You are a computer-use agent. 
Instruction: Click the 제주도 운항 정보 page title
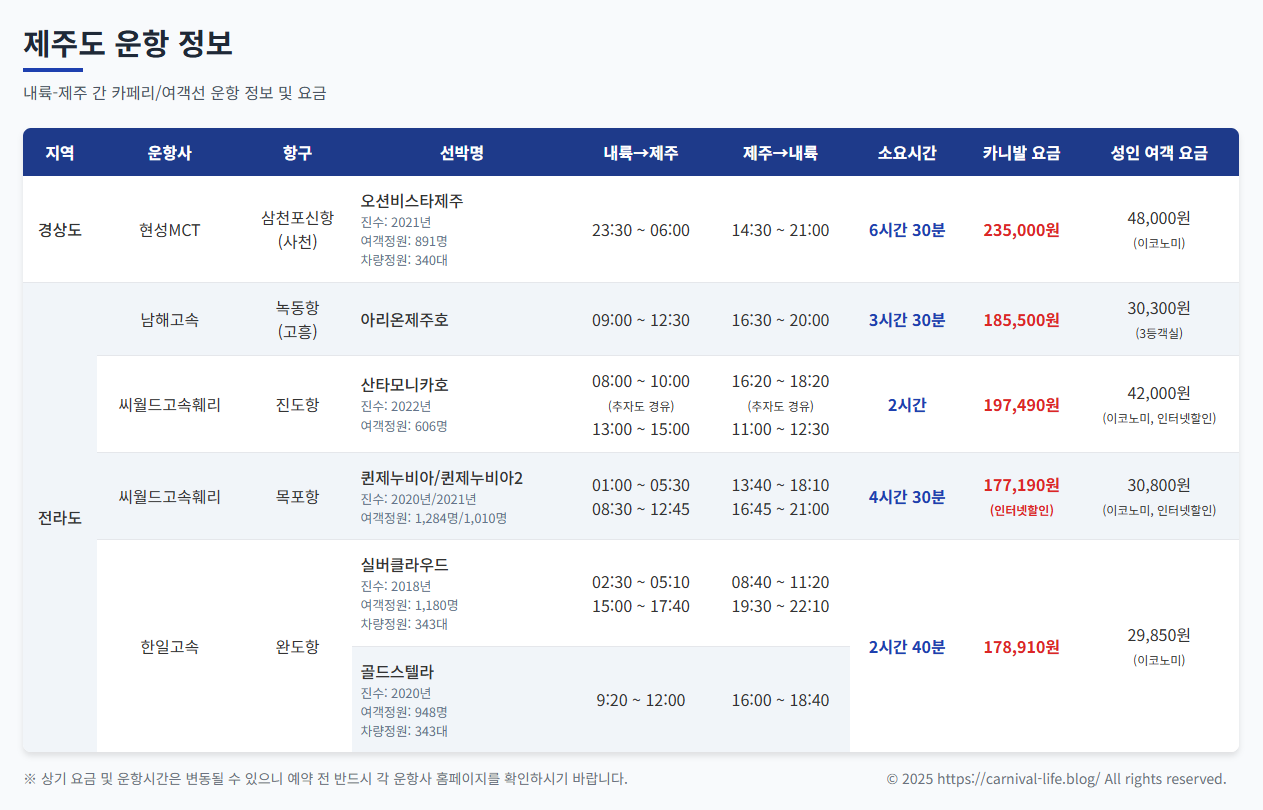[x=128, y=43]
